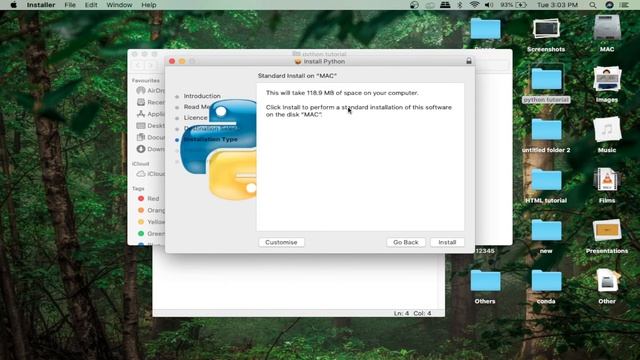Image resolution: width=640 pixels, height=360 pixels.
Task: Click the Yellow tag in Finder sidebar
Action: click(x=151, y=222)
